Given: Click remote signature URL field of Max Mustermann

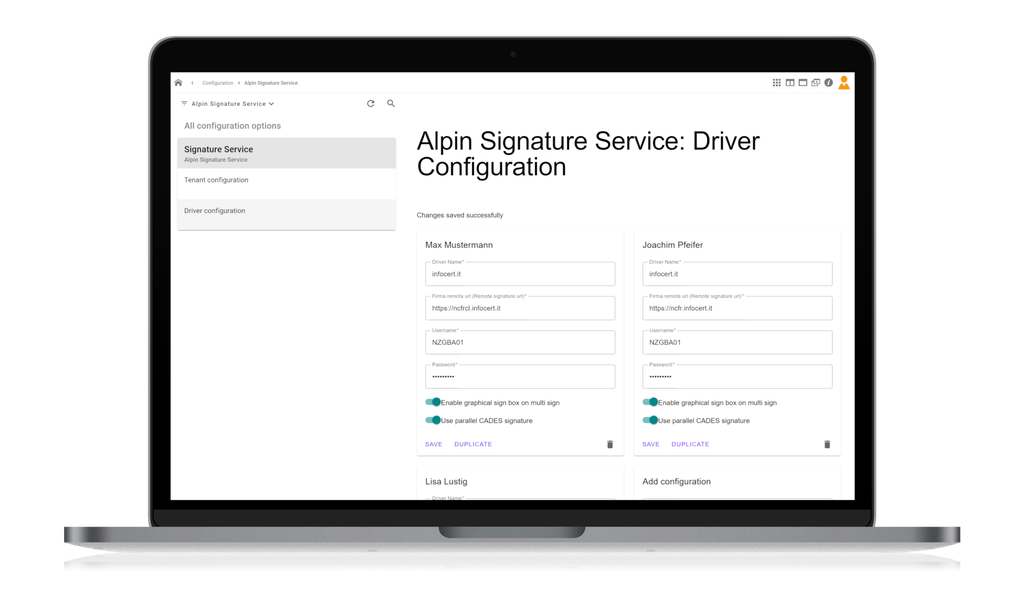Looking at the screenshot, I should coord(520,308).
